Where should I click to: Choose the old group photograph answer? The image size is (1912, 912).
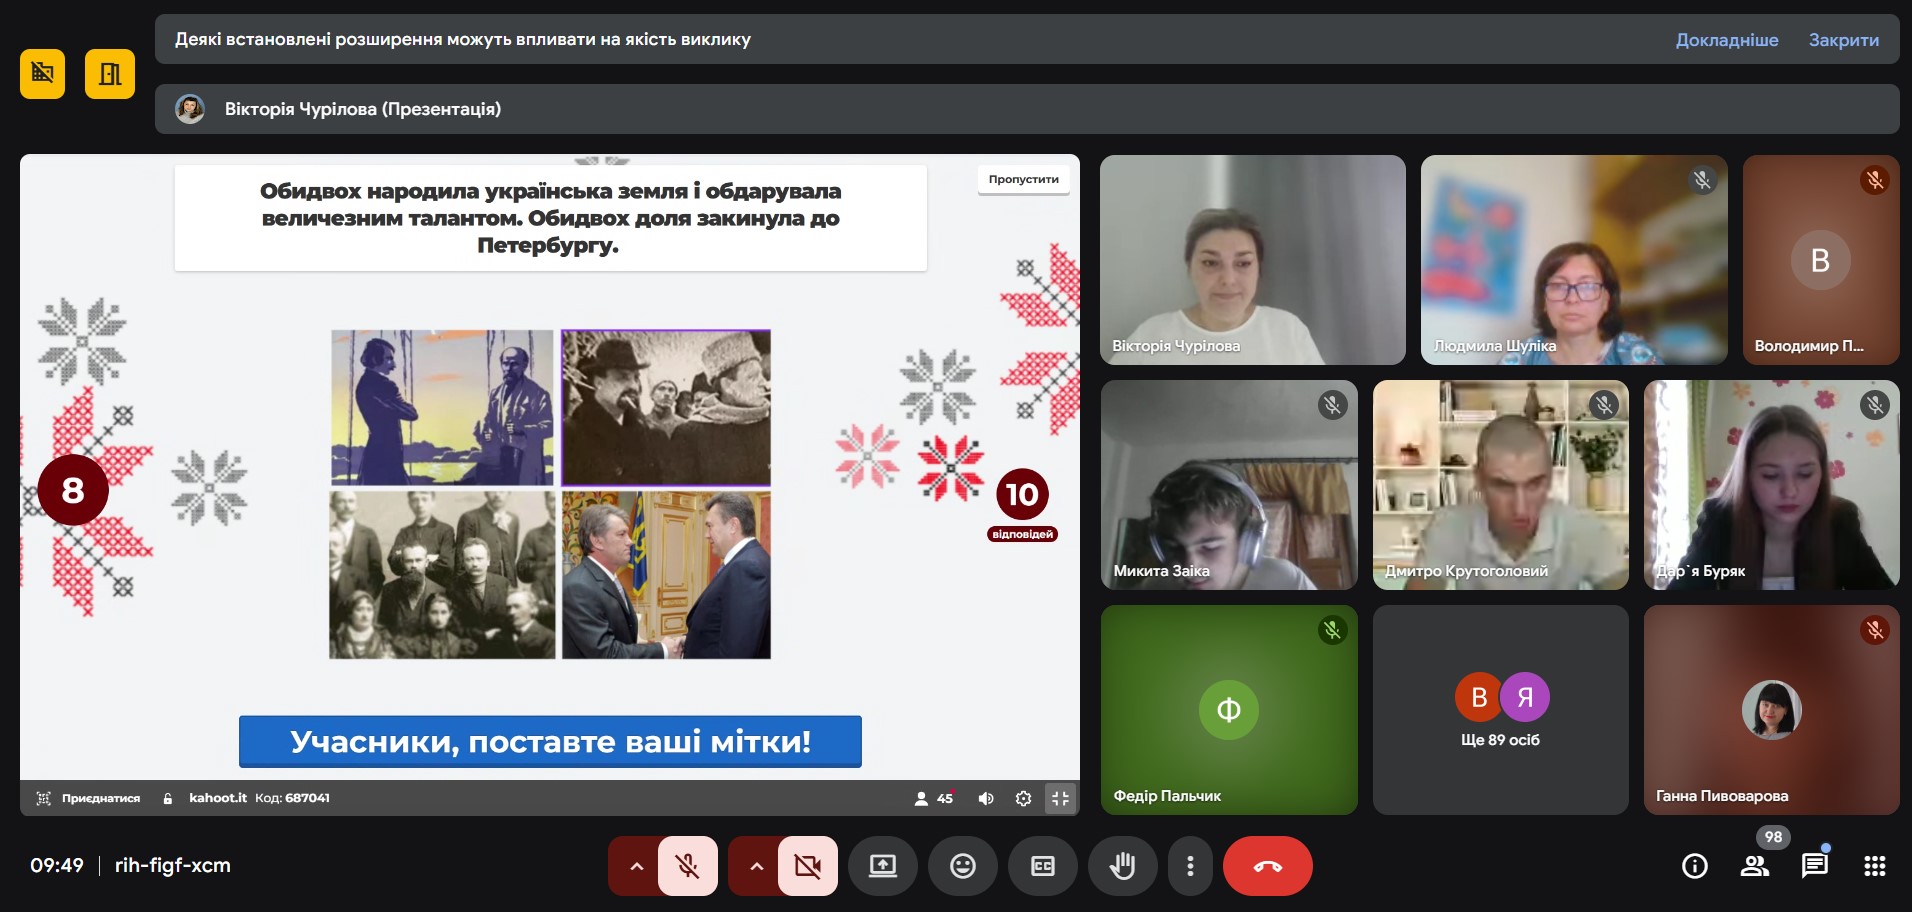pyautogui.click(x=442, y=574)
